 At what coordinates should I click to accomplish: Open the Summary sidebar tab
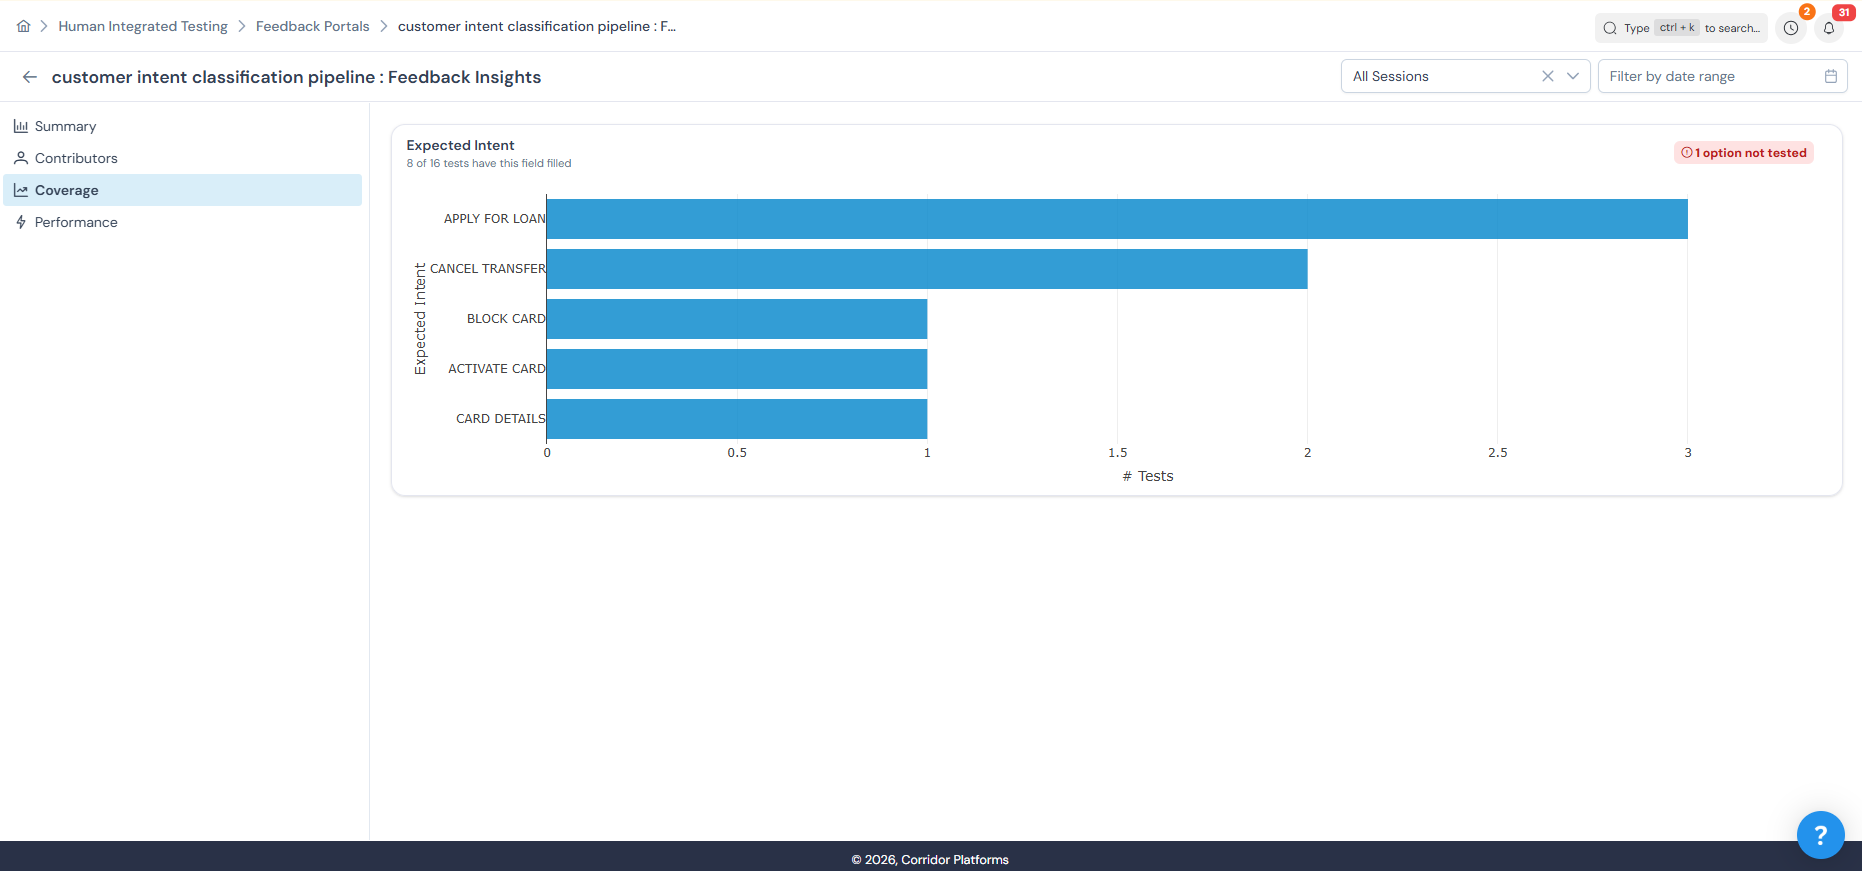coord(65,126)
